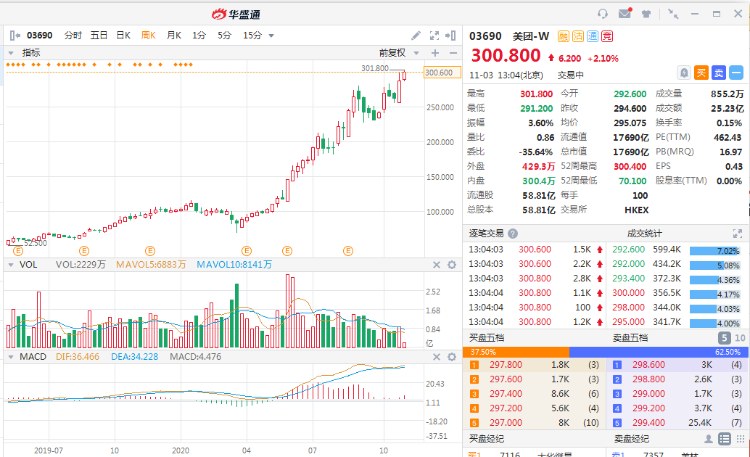
Task: Open VOL indicator settings gear
Action: 452,265
